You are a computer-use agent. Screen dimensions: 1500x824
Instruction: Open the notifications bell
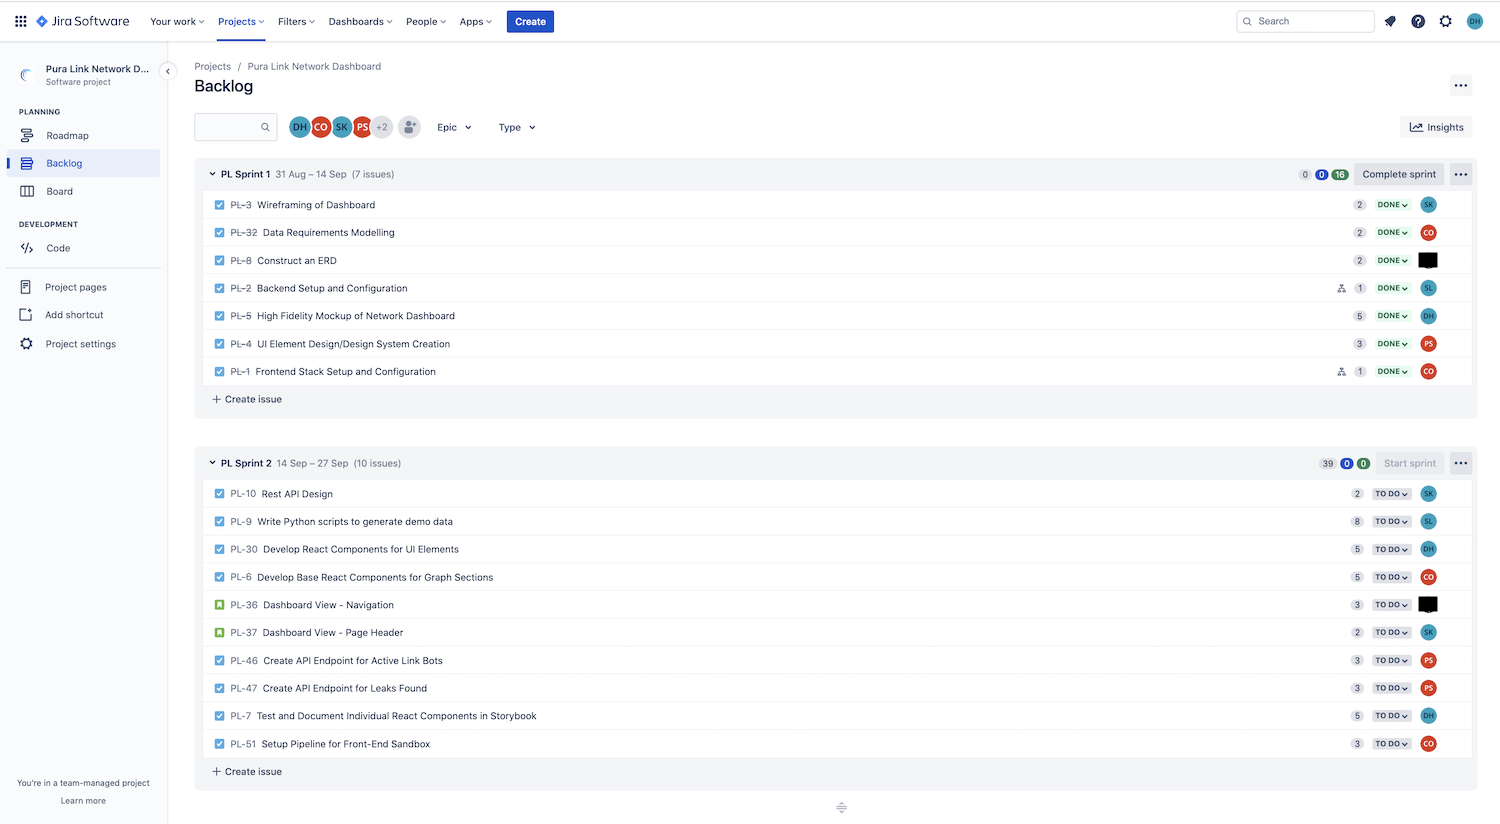[x=1390, y=21]
